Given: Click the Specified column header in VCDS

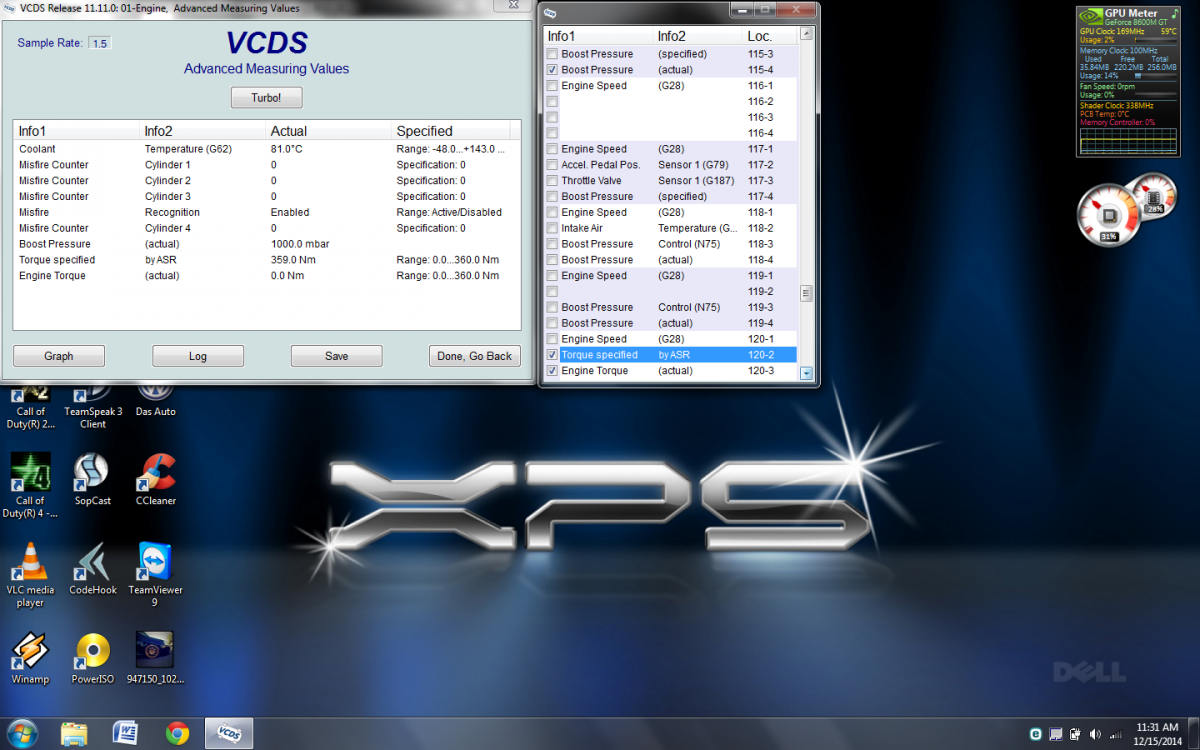Looking at the screenshot, I should coord(451,131).
